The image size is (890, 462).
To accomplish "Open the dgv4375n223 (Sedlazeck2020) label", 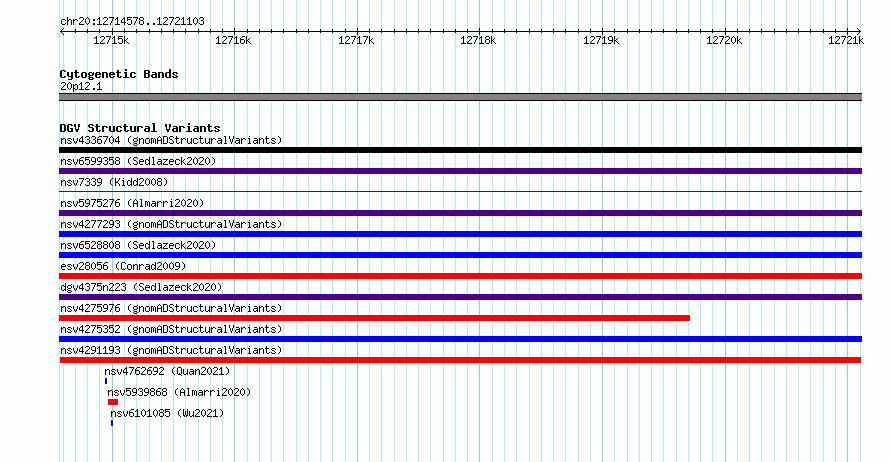I will [141, 287].
